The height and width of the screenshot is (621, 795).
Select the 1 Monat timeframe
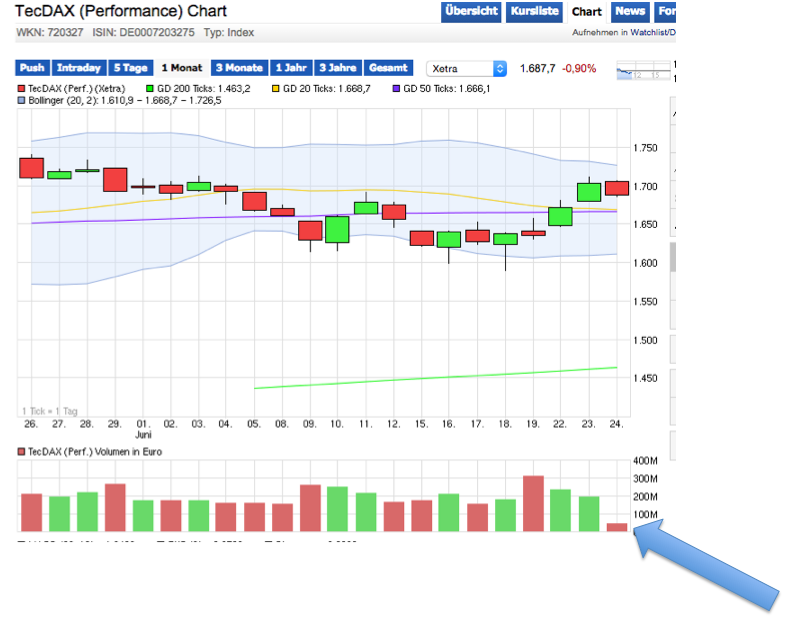pos(182,68)
